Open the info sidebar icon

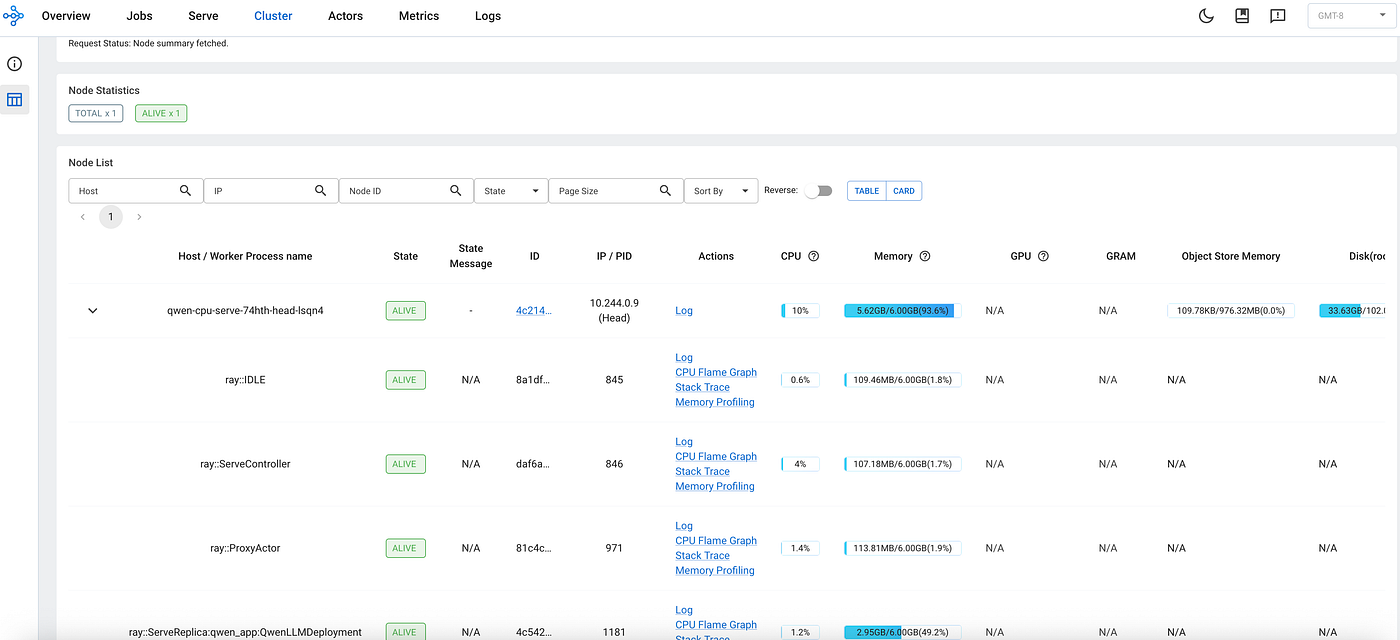(x=15, y=64)
